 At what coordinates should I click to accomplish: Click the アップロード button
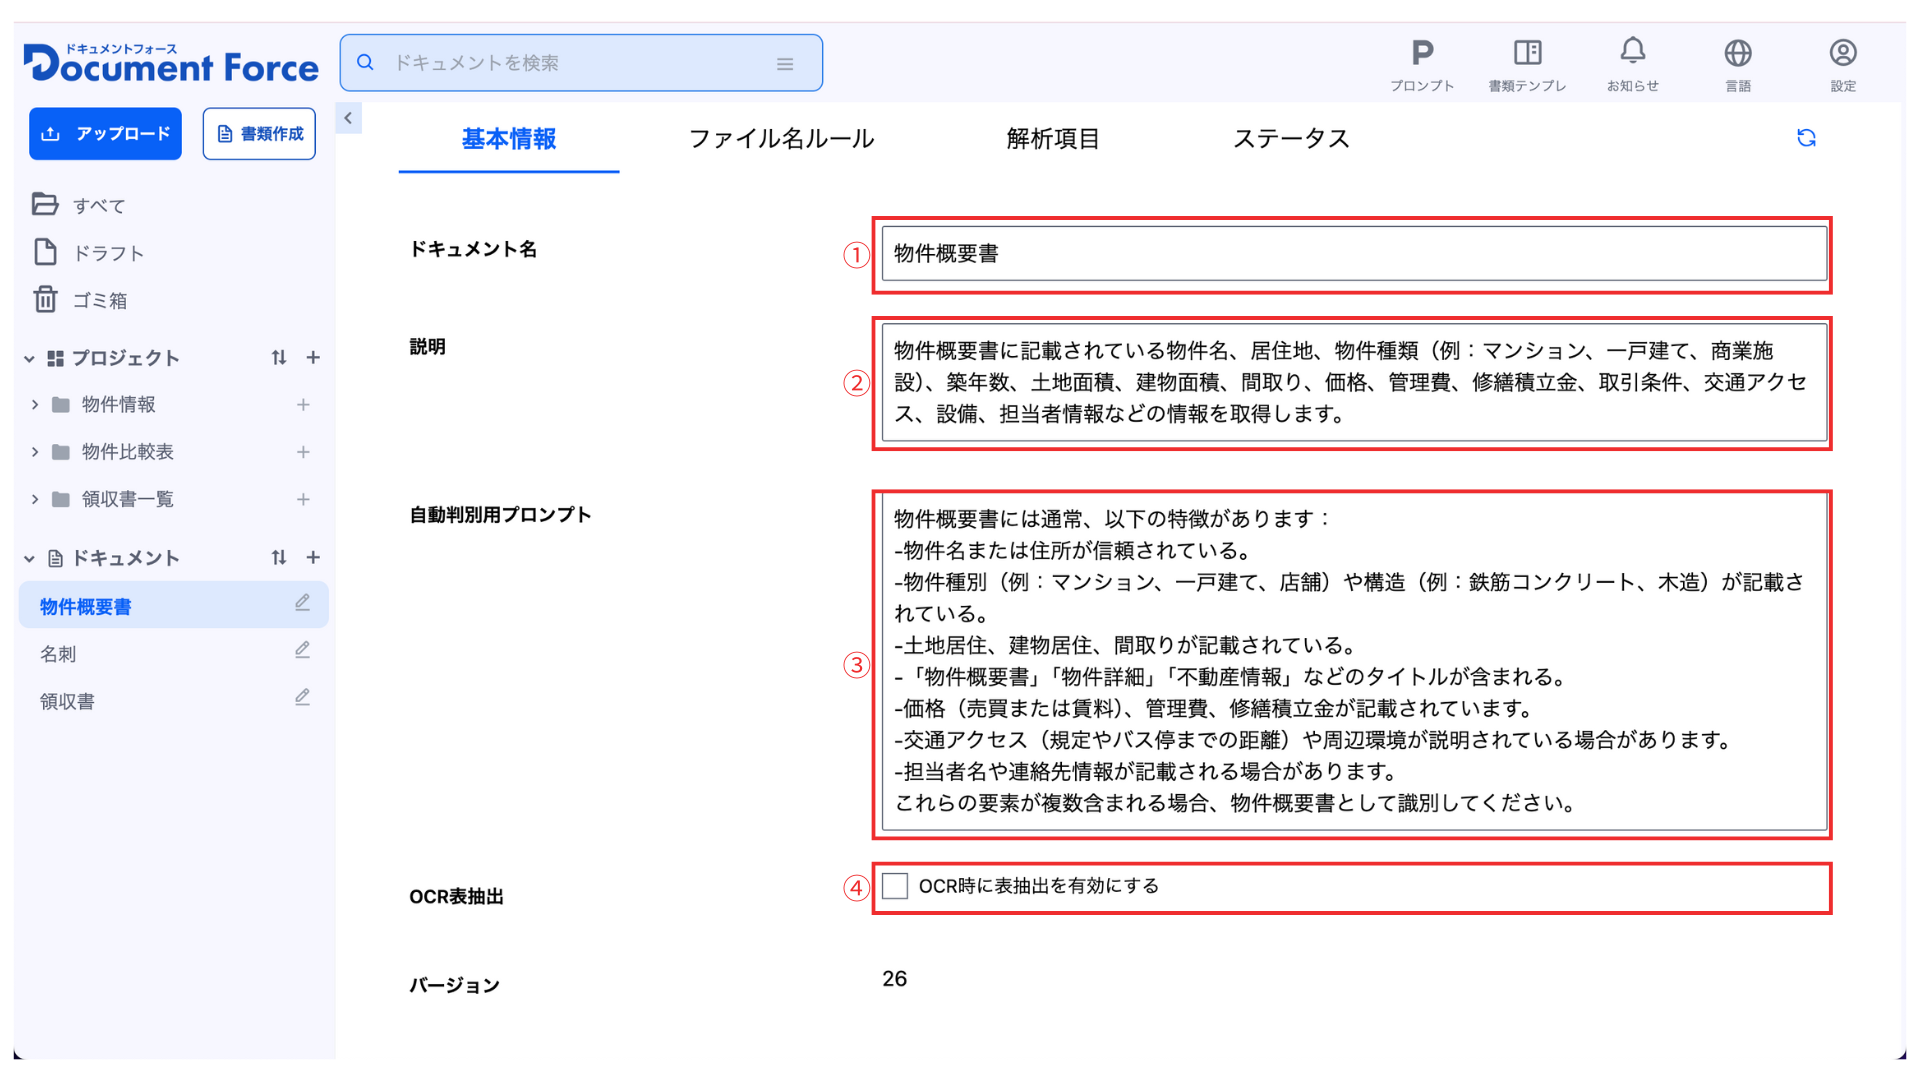[105, 134]
